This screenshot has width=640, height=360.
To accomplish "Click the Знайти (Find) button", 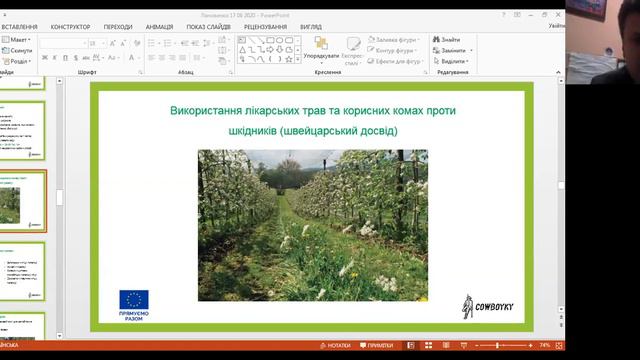I will 446,40.
